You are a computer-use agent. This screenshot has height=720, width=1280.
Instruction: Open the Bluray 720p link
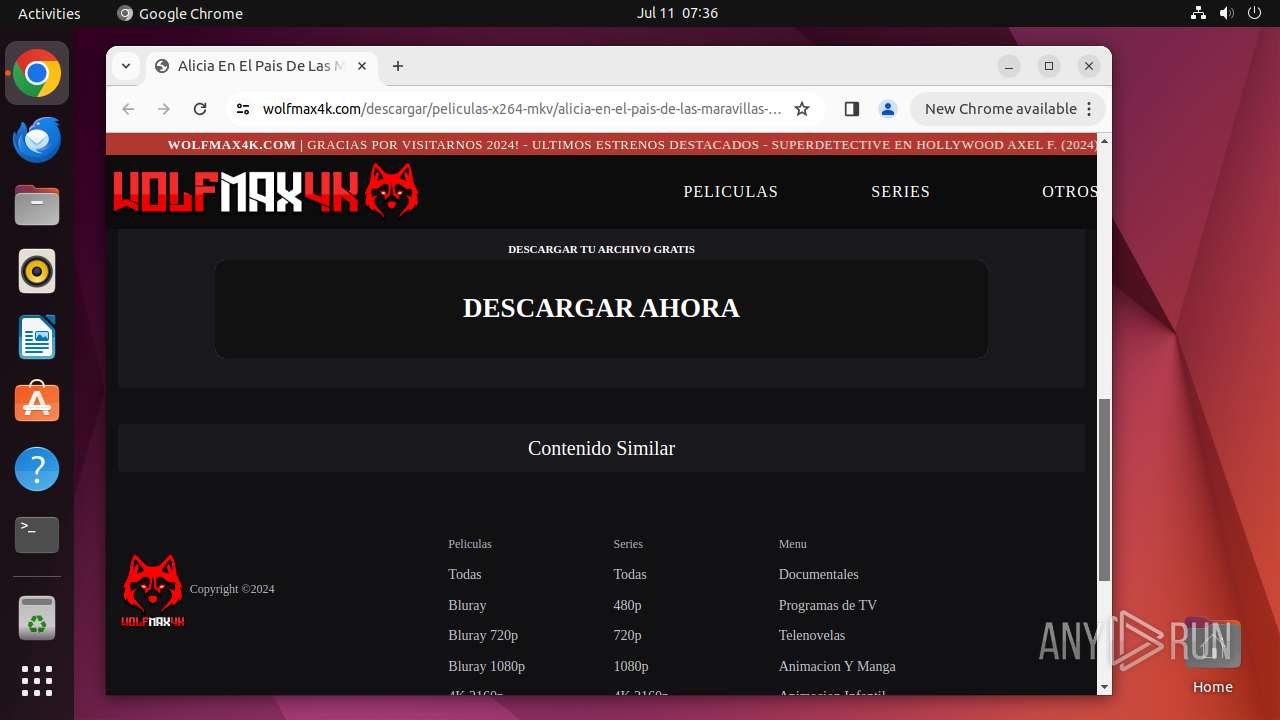click(483, 635)
